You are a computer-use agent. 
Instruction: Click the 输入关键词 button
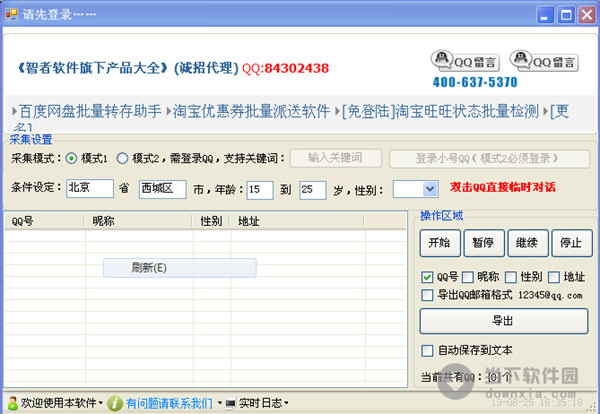336,158
